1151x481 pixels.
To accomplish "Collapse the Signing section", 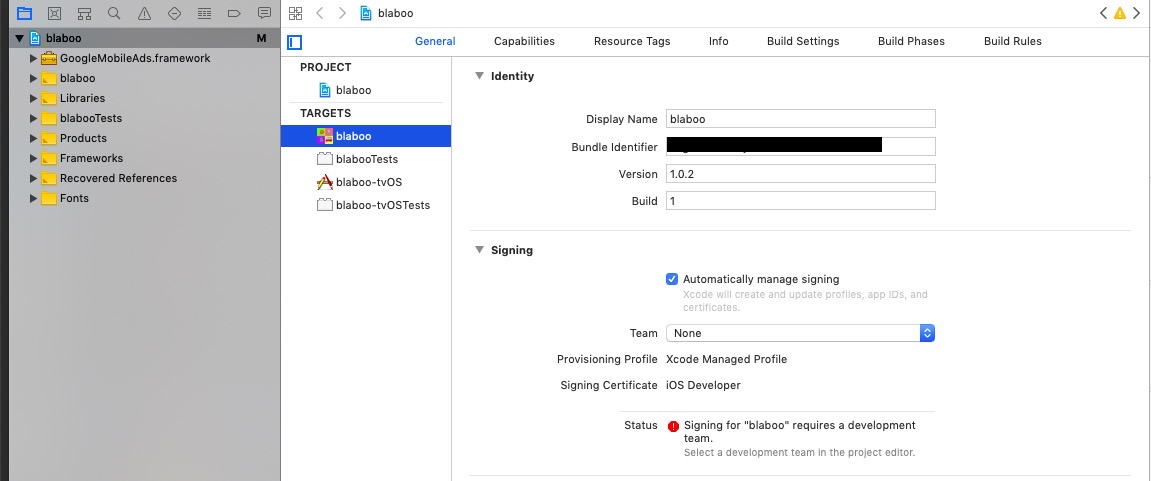I will (479, 250).
